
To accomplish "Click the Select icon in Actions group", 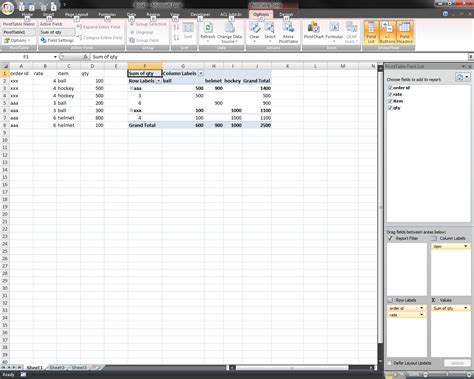I will click(x=270, y=28).
